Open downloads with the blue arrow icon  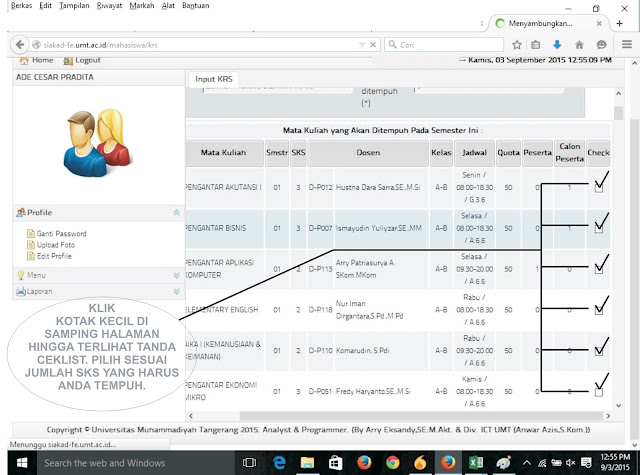pos(557,44)
